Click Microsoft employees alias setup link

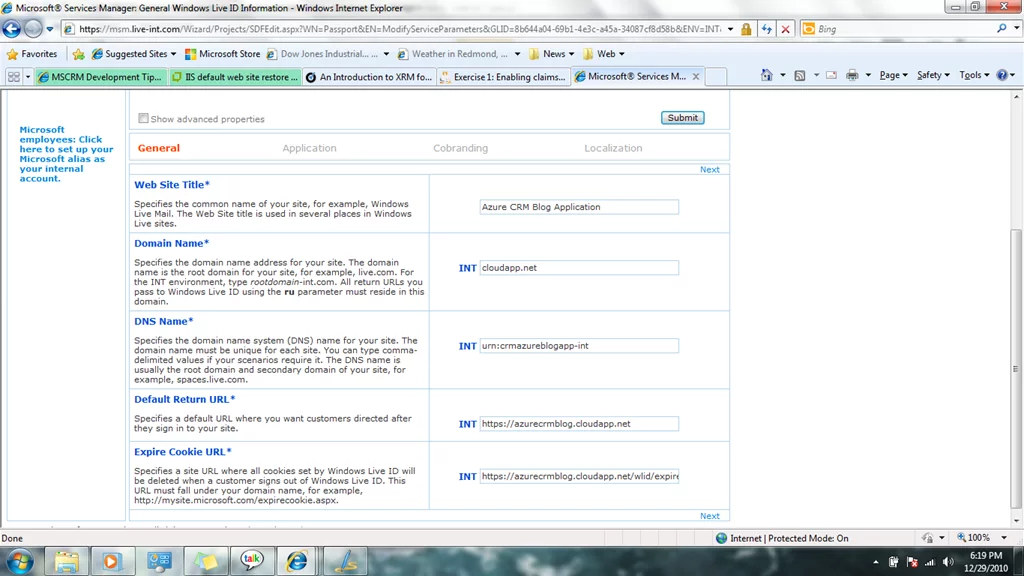point(66,154)
